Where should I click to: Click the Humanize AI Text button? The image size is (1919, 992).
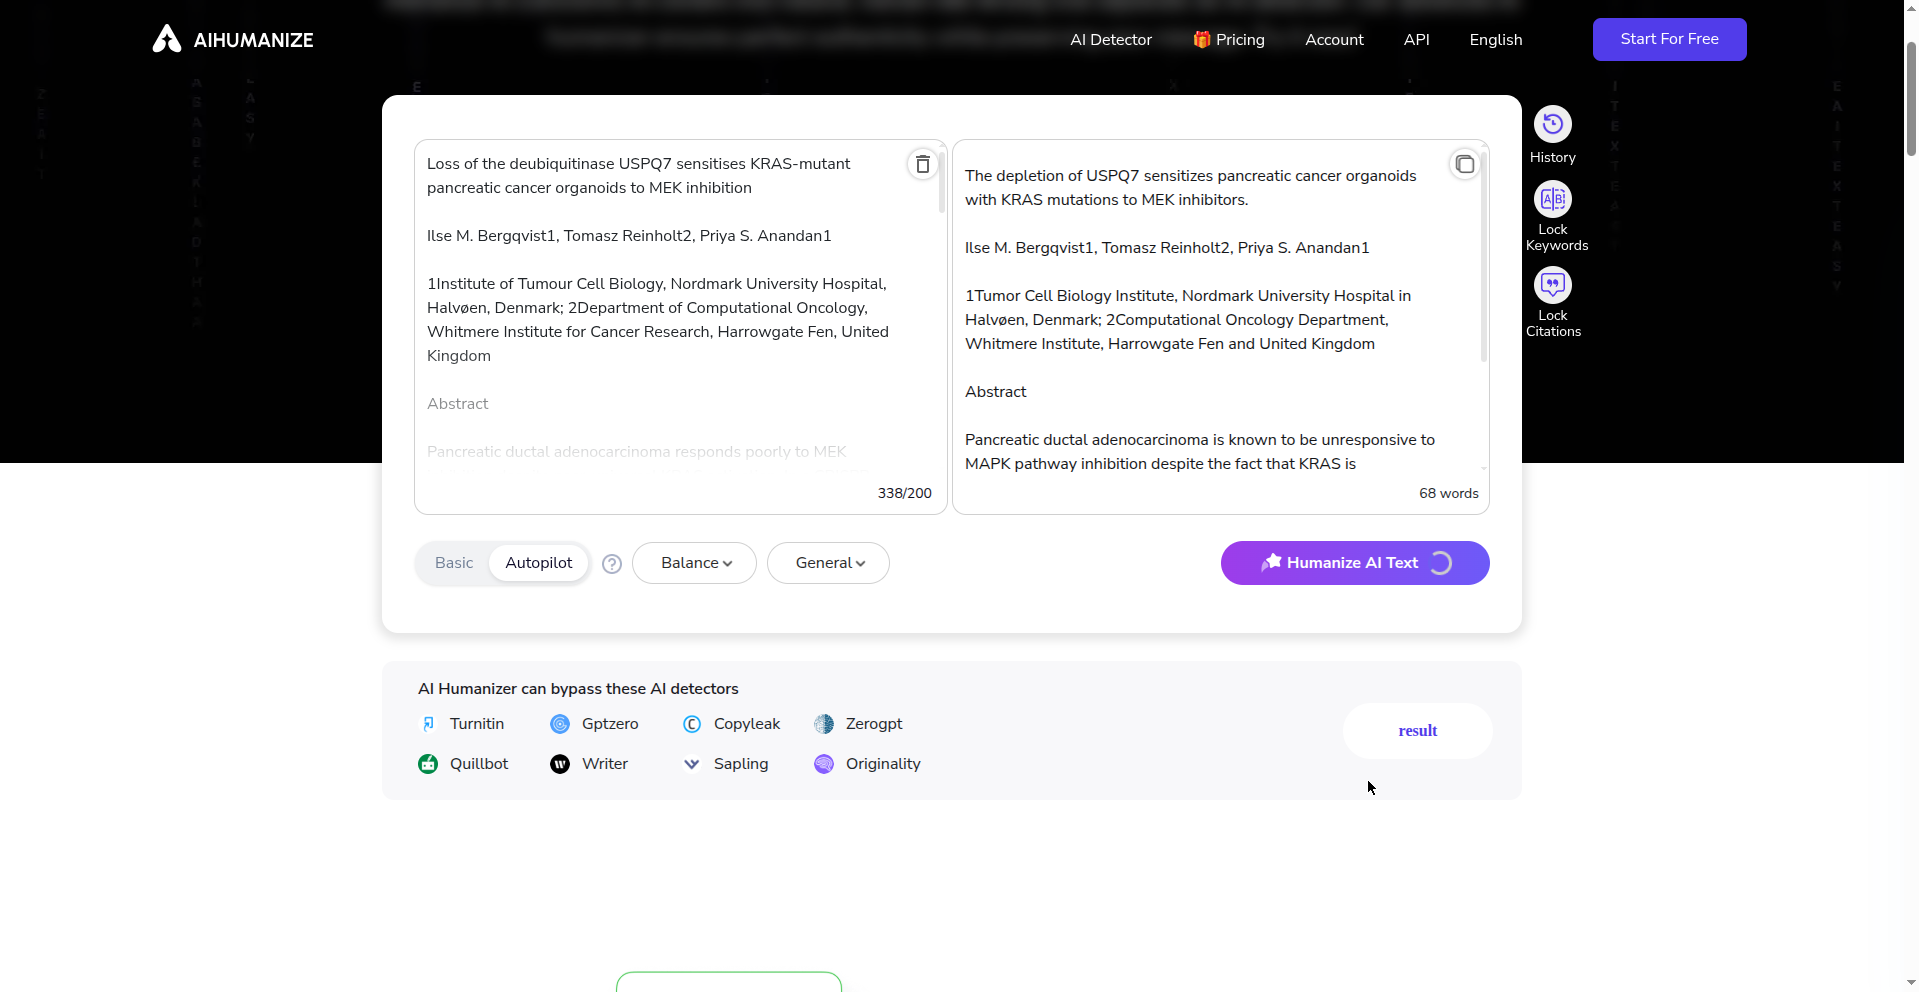pyautogui.click(x=1355, y=563)
